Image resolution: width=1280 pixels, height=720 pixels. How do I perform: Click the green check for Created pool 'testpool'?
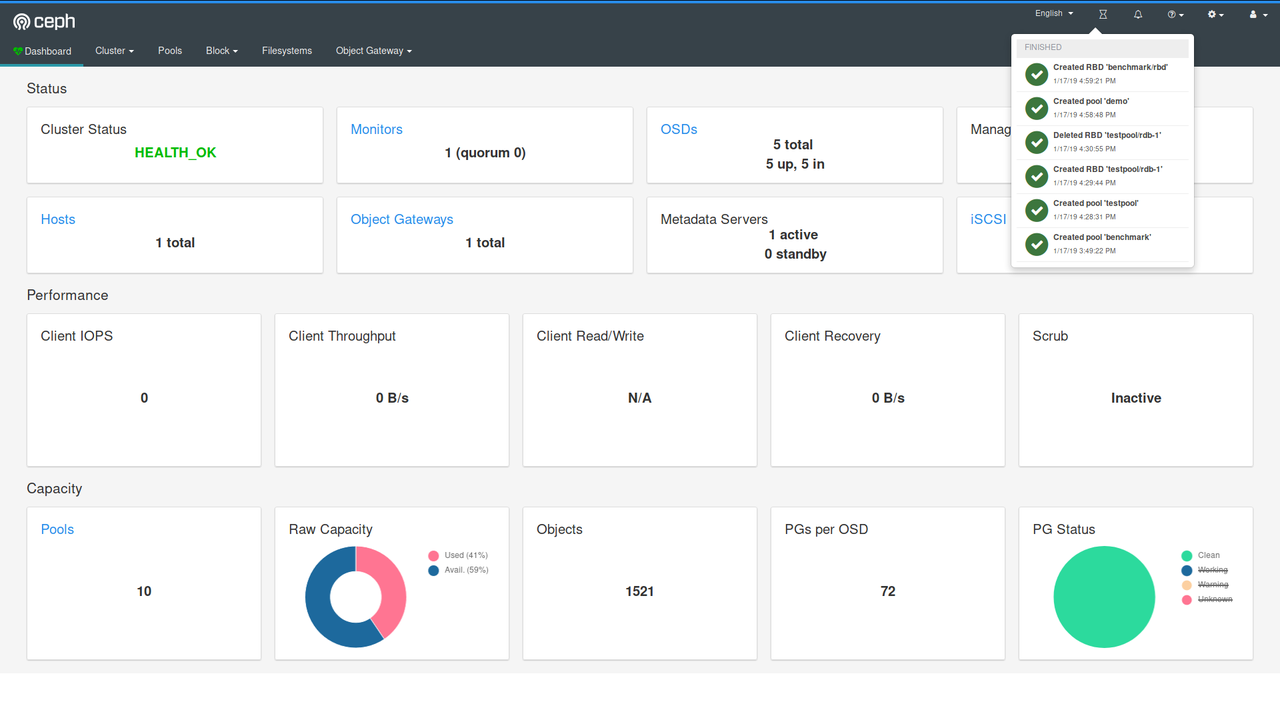click(x=1037, y=210)
